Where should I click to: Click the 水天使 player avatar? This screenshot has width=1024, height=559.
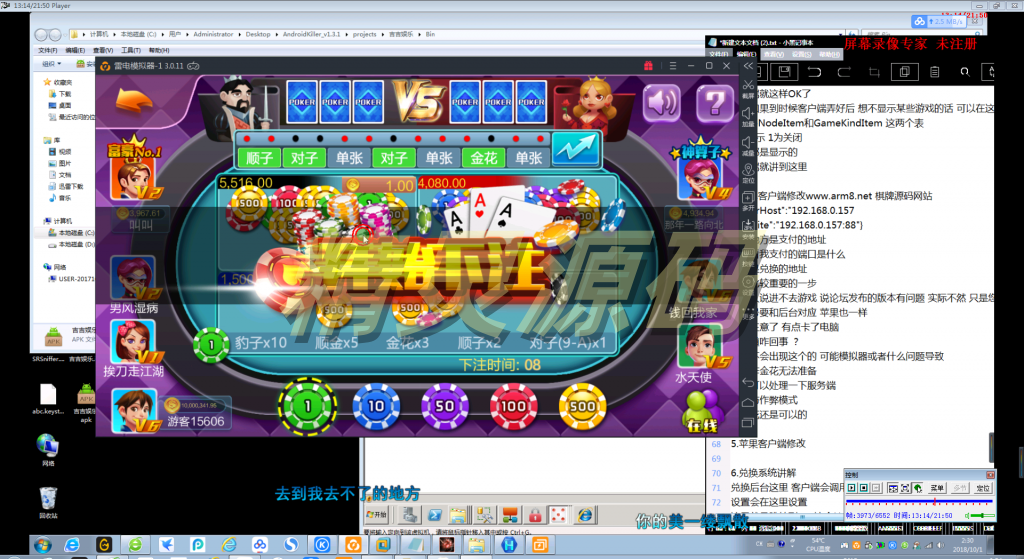[700, 345]
